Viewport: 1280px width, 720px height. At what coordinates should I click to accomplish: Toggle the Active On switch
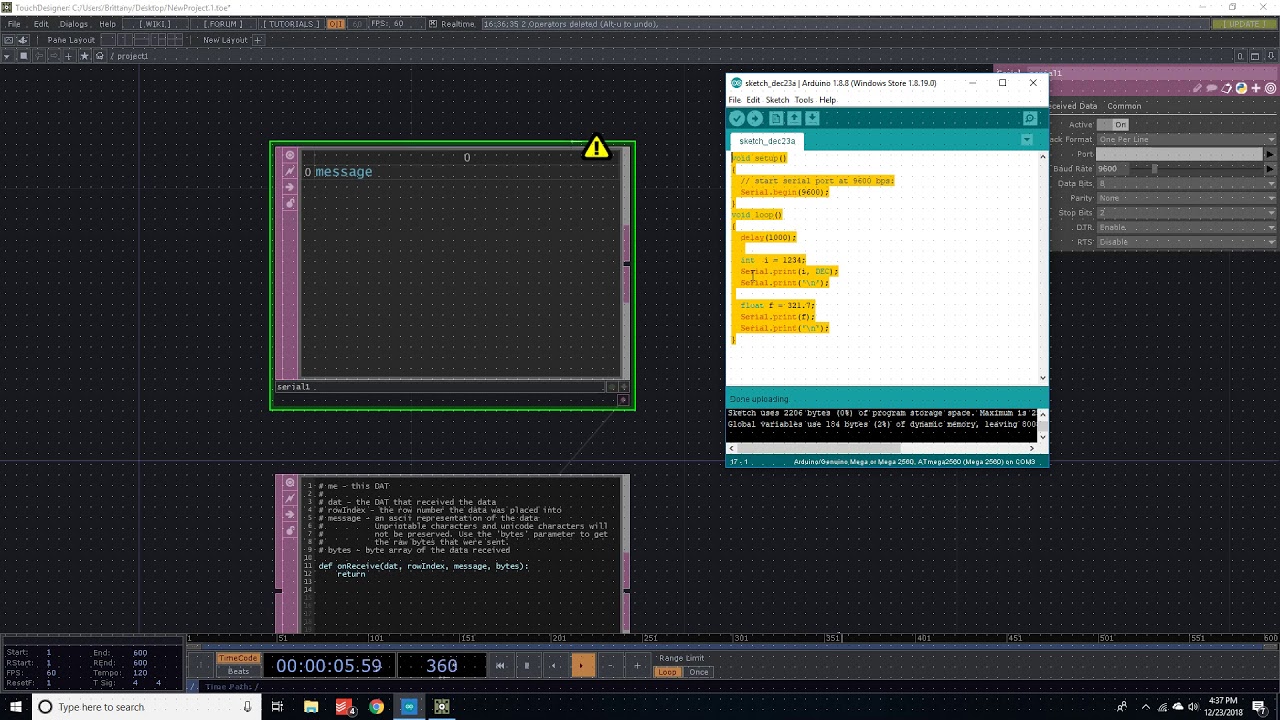(x=1112, y=125)
